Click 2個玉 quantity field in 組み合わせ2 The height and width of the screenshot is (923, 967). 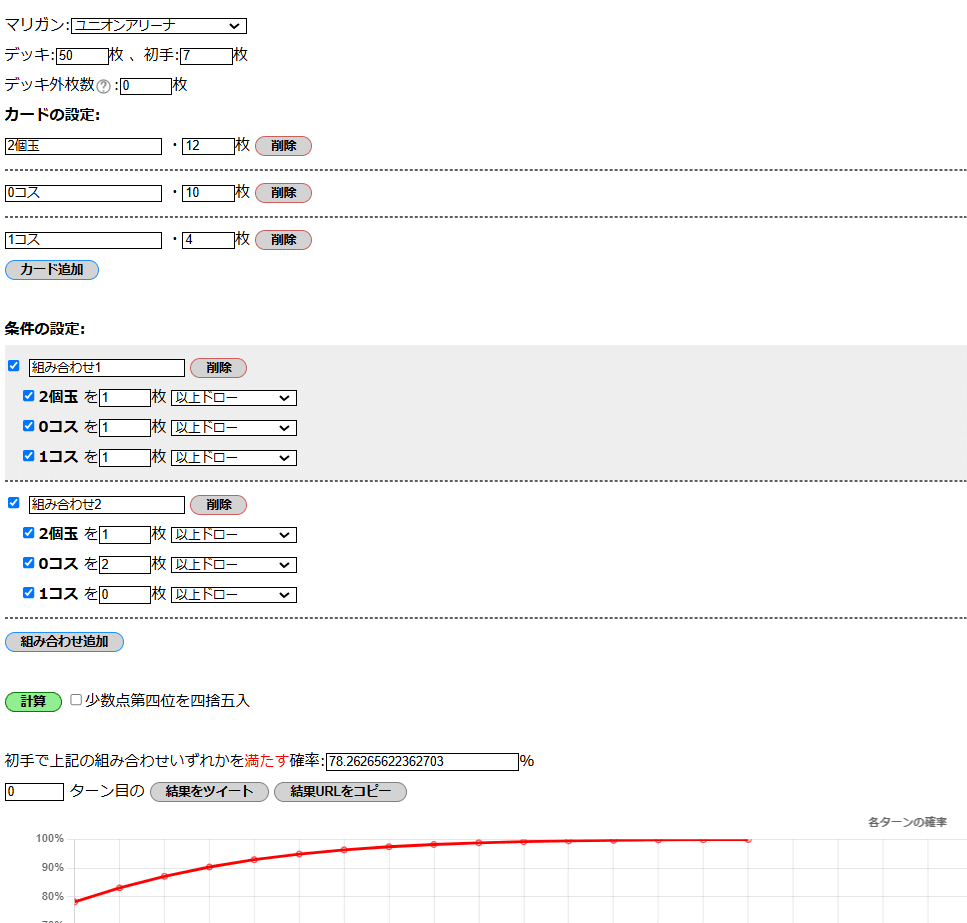click(125, 535)
